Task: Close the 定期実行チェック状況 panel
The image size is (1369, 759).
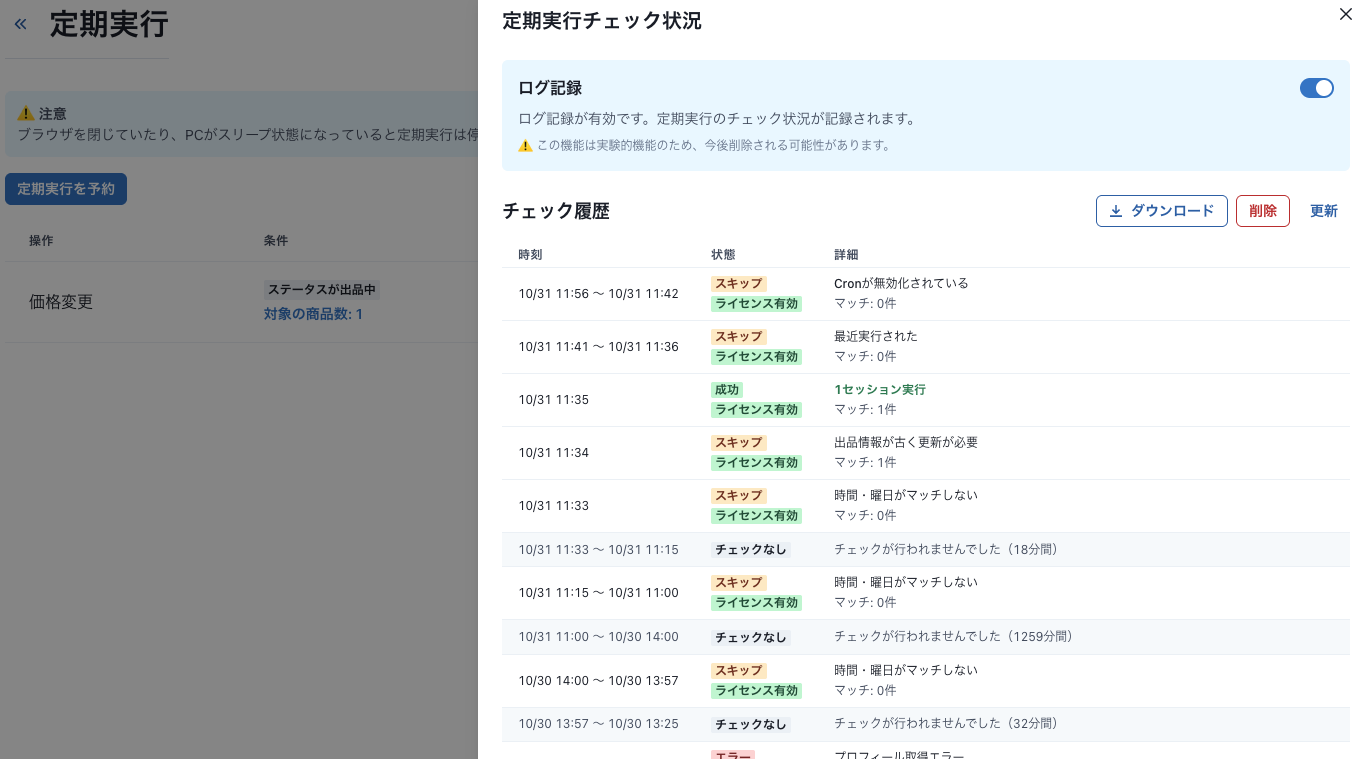Action: [1345, 14]
